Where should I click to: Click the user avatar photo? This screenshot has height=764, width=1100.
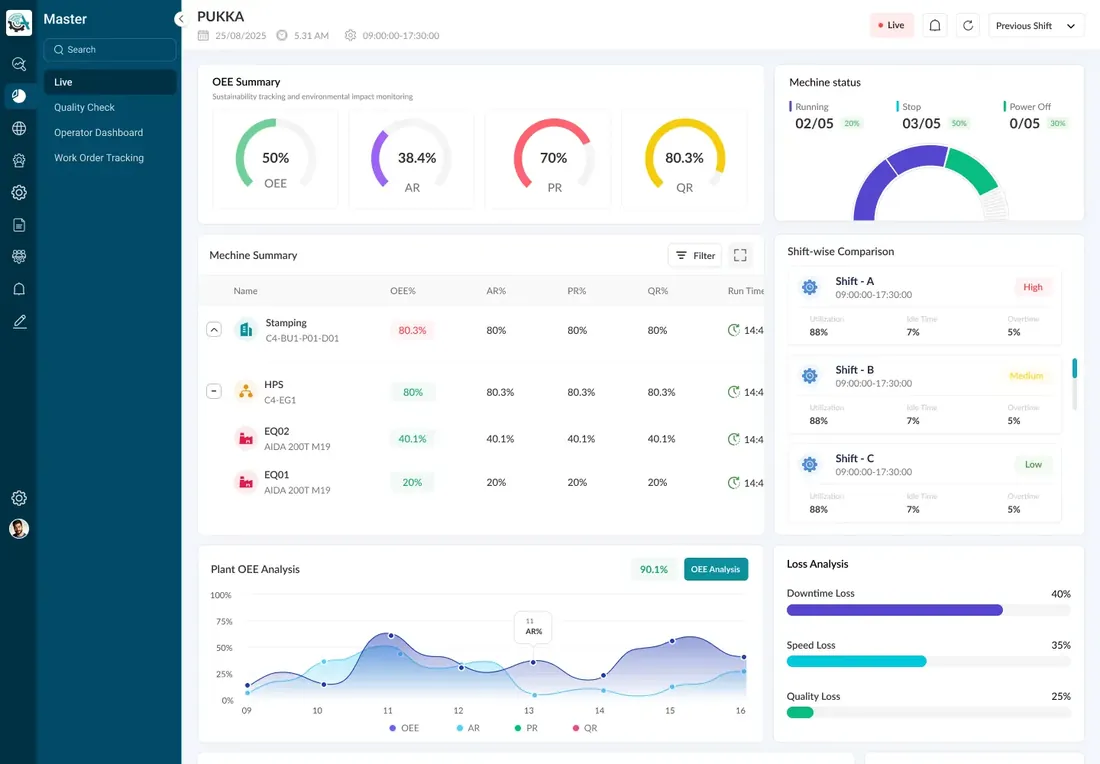point(19,528)
